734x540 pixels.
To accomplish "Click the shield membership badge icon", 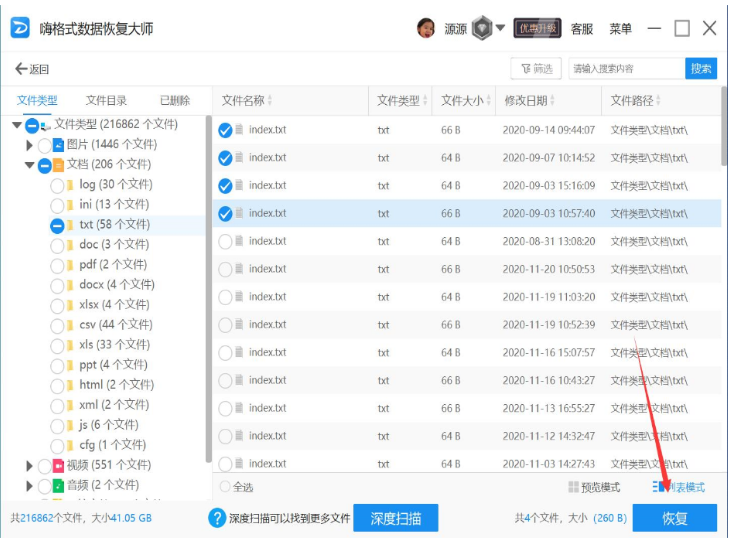I will pyautogui.click(x=481, y=28).
